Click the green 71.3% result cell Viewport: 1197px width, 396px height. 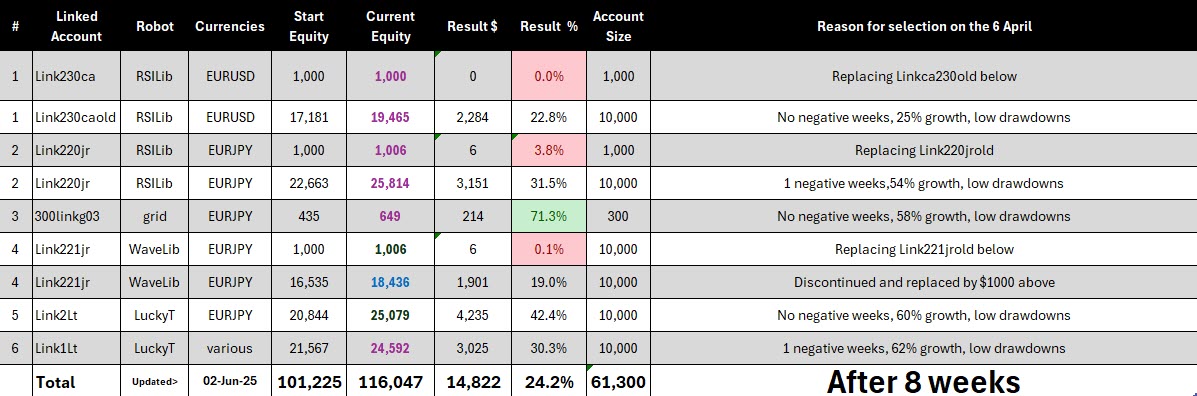tap(549, 216)
